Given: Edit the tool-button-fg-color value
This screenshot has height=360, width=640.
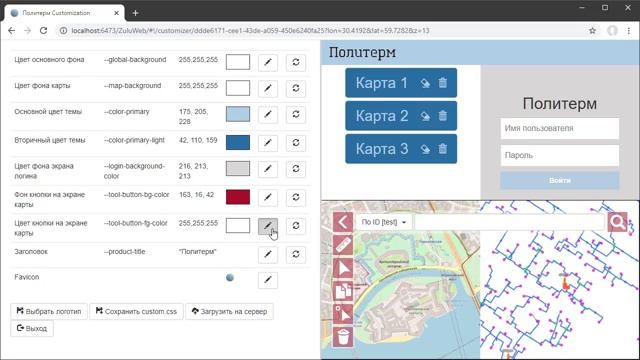Looking at the screenshot, I should (268, 226).
